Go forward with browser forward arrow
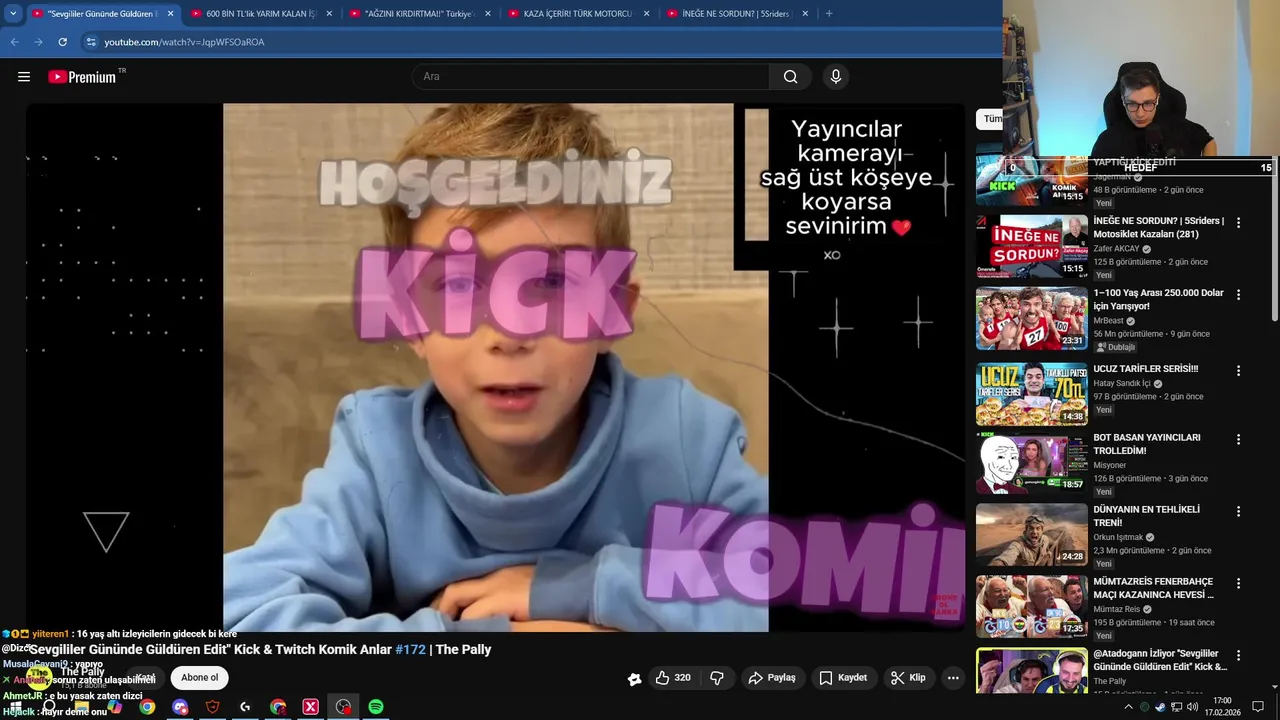The height and width of the screenshot is (720, 1280). tap(38, 42)
